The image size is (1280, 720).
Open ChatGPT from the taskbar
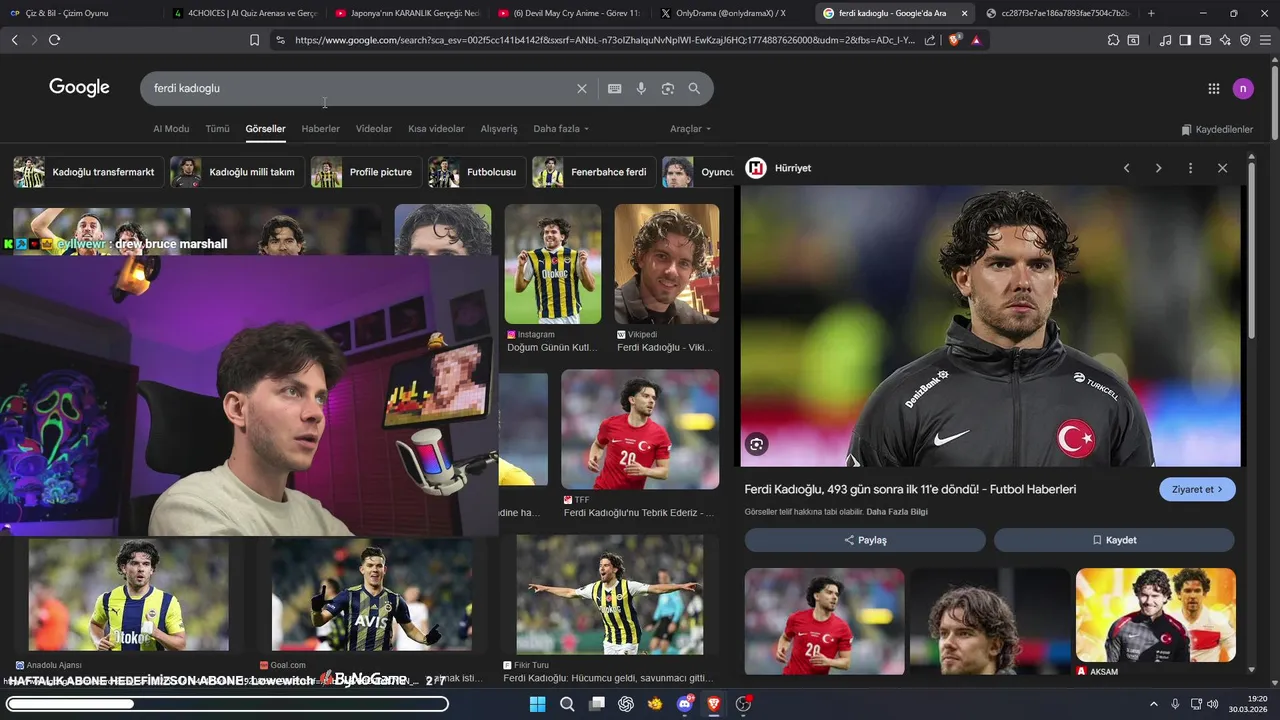[626, 704]
